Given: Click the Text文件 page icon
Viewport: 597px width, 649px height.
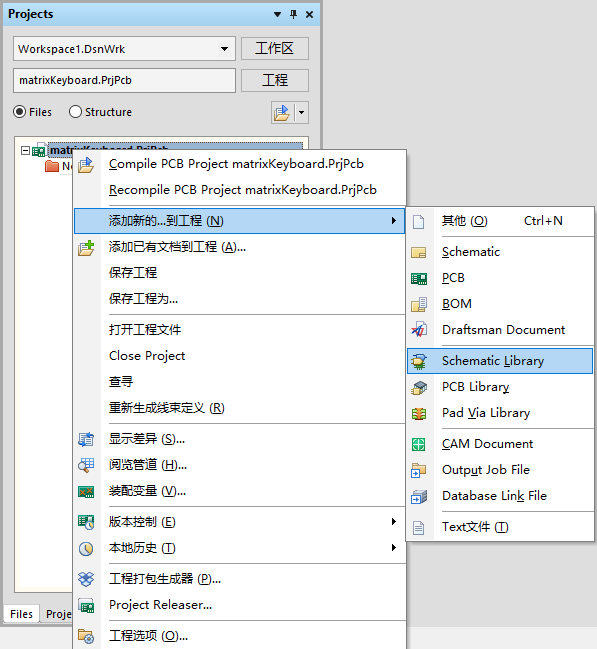Looking at the screenshot, I should tap(419, 528).
